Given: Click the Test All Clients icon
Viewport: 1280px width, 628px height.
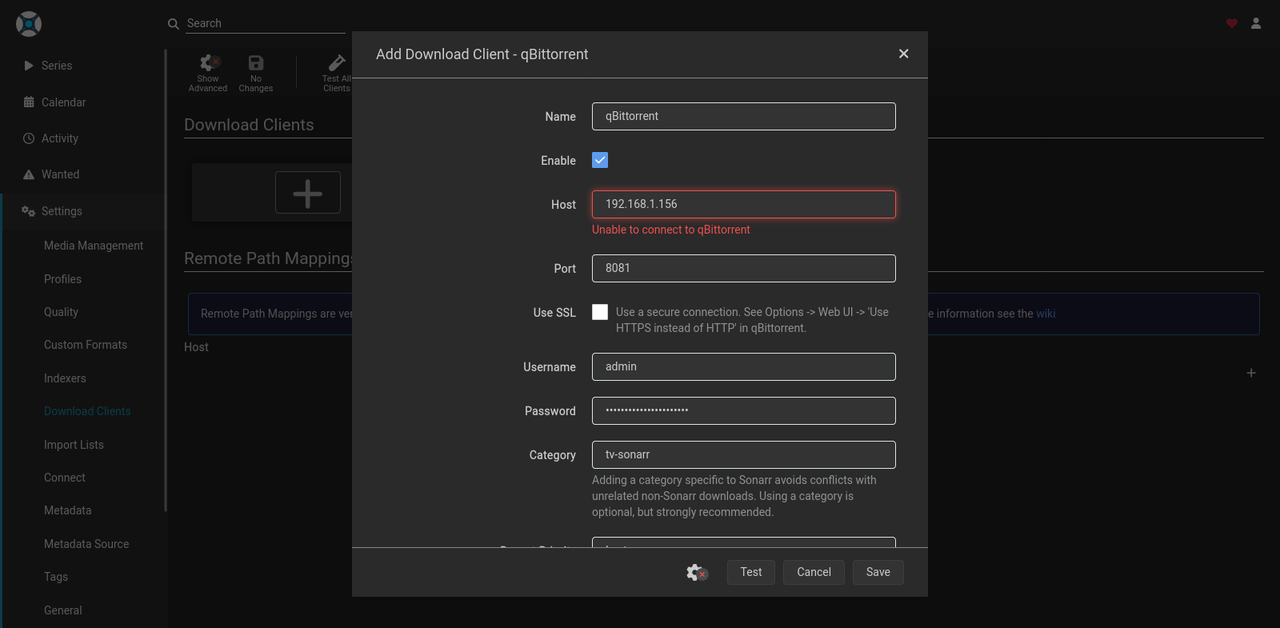Looking at the screenshot, I should (x=337, y=63).
